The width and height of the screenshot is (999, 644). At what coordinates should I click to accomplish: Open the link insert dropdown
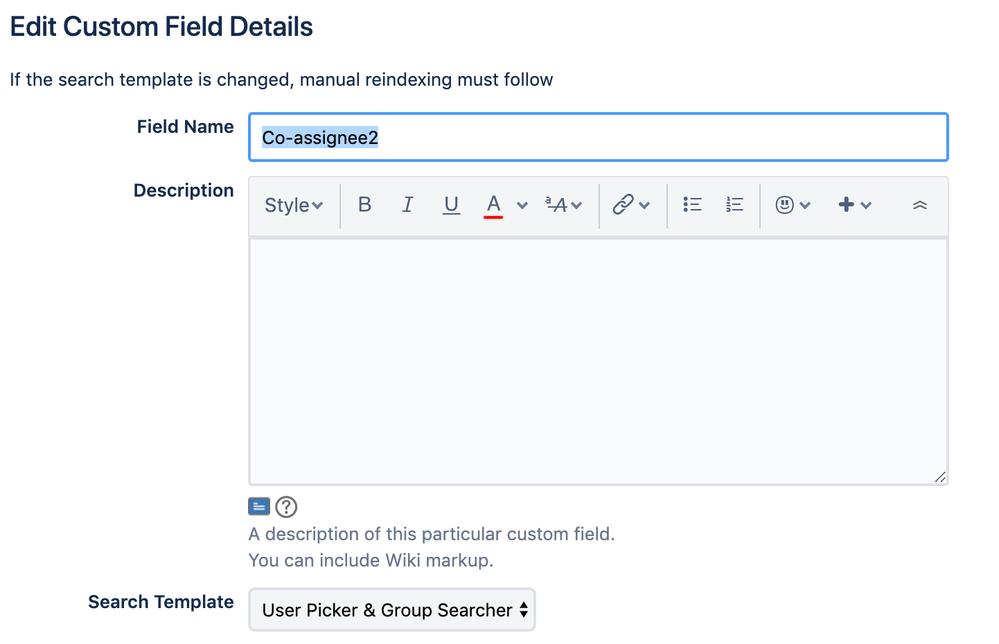pyautogui.click(x=631, y=204)
